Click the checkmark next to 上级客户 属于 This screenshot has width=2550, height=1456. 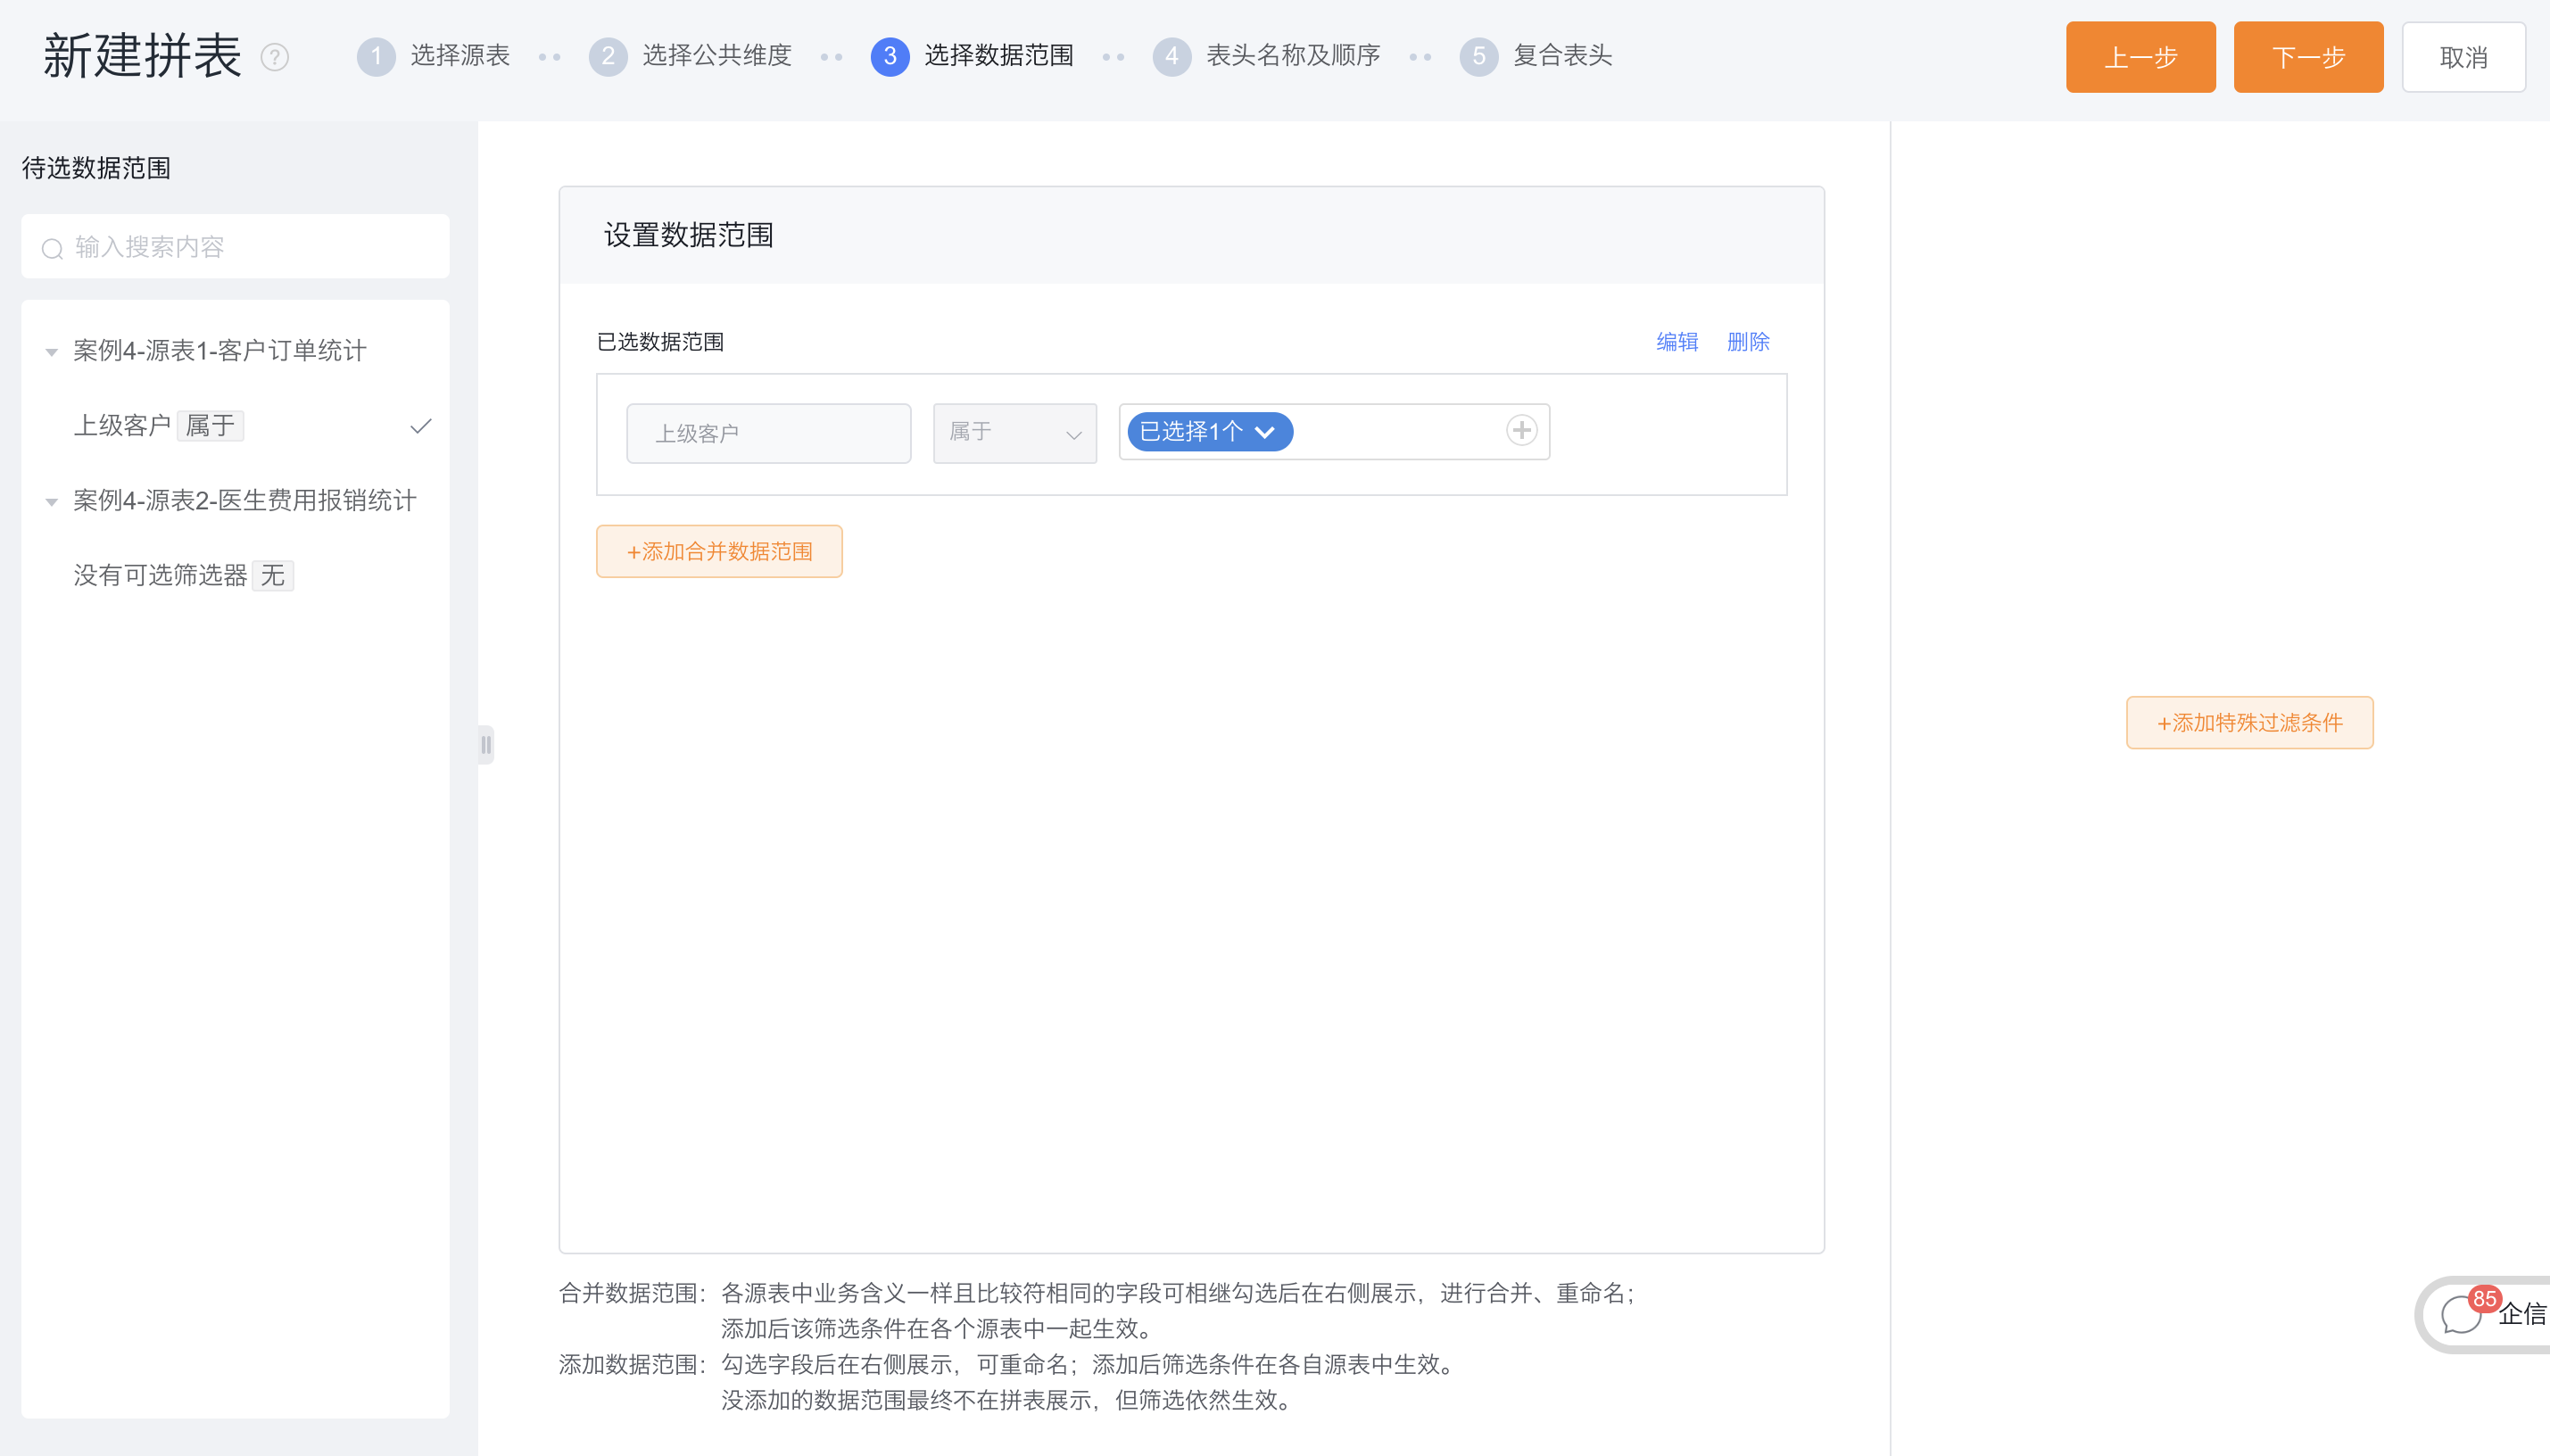tap(421, 426)
